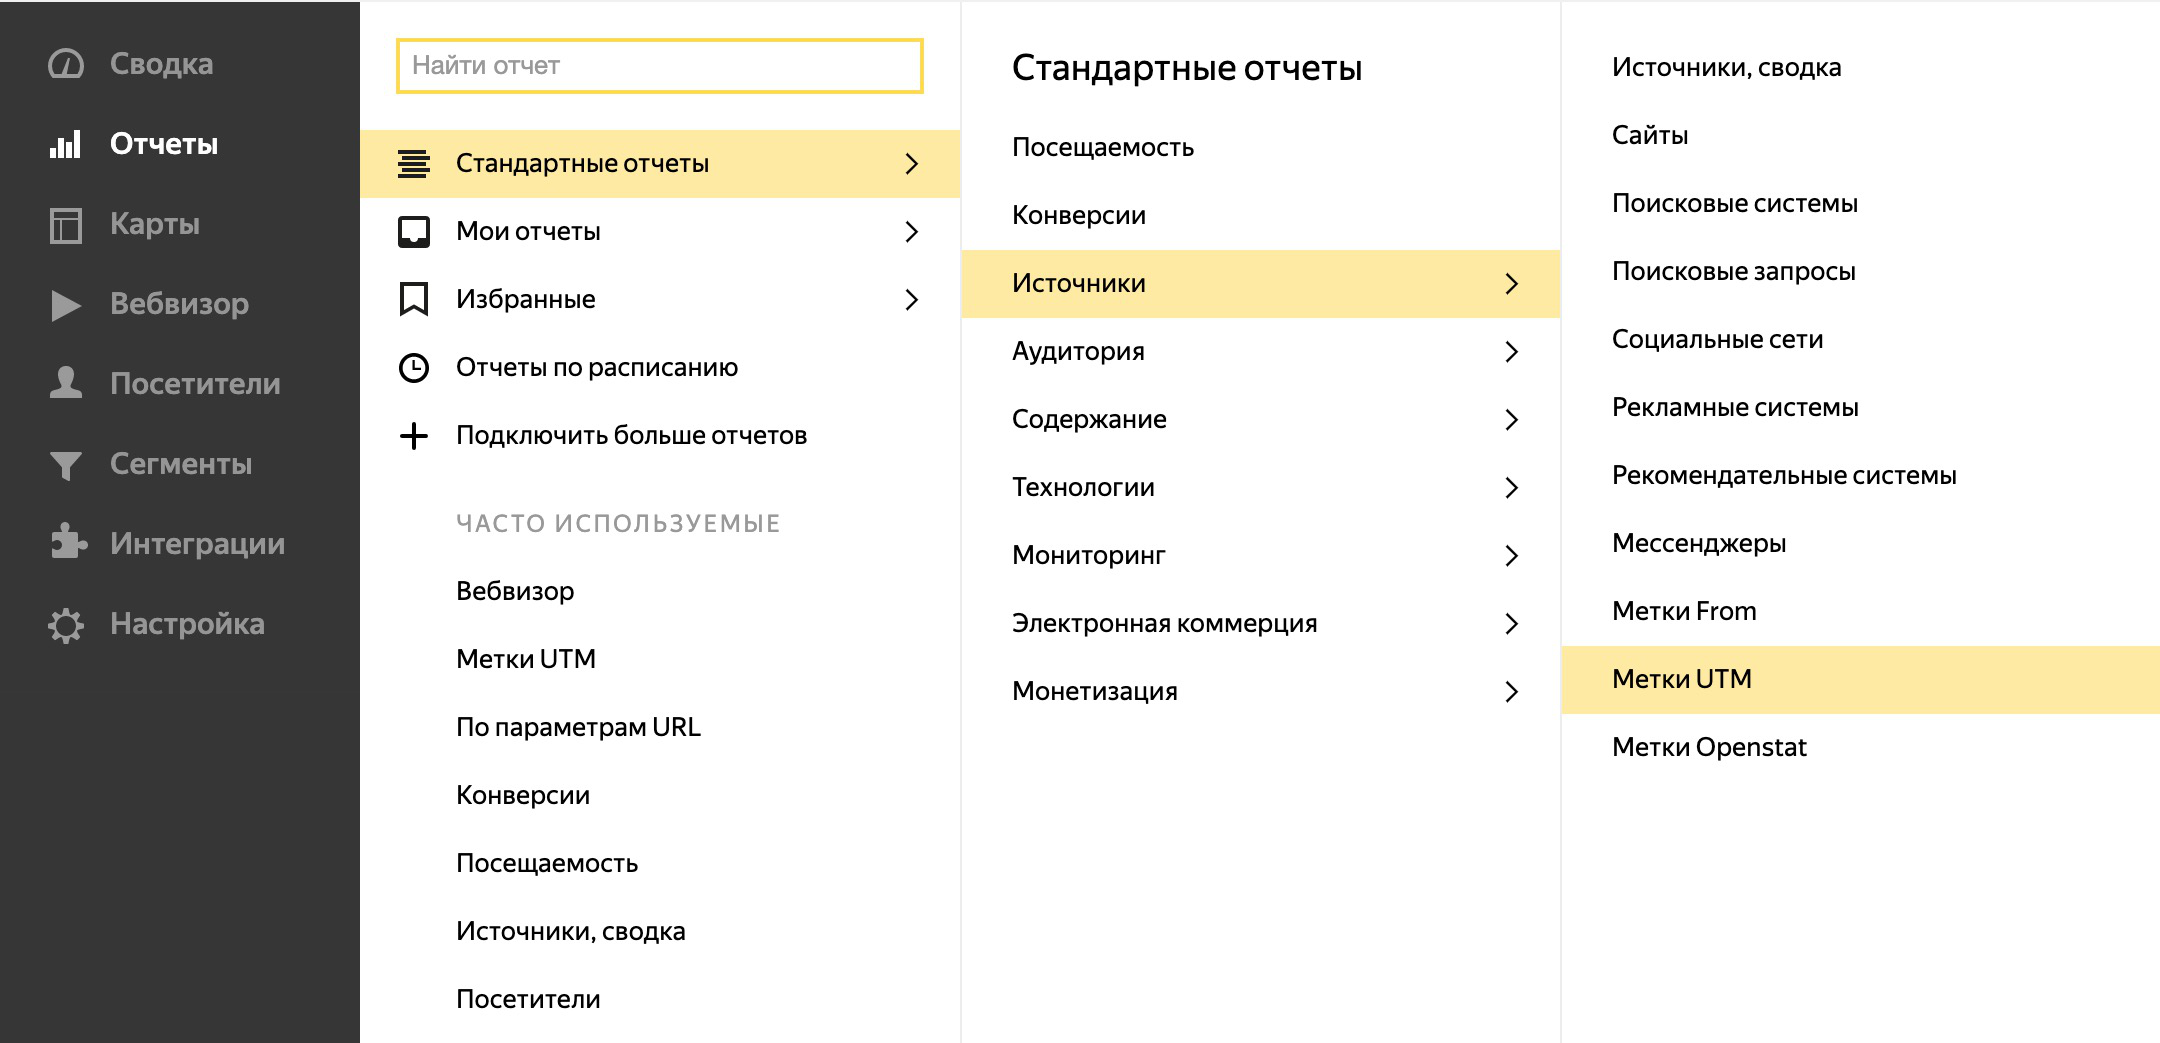The image size is (2160, 1043).
Task: Click the Найти отчет search field
Action: [659, 66]
